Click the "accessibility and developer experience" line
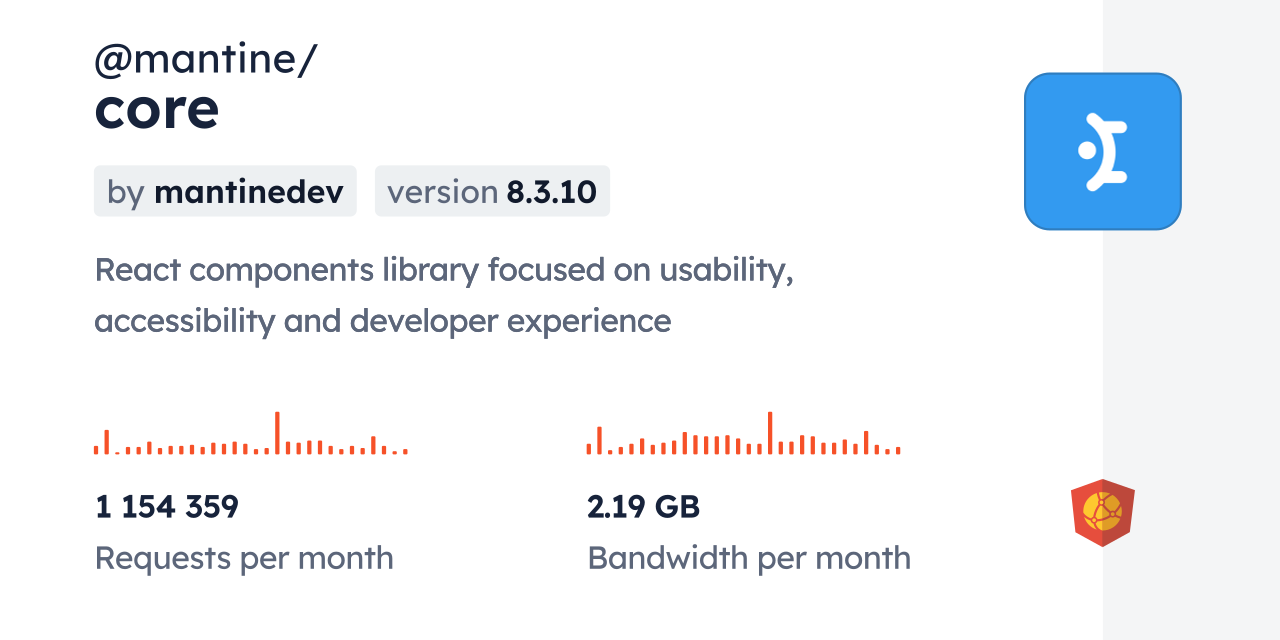The image size is (1280, 640). pos(382,321)
